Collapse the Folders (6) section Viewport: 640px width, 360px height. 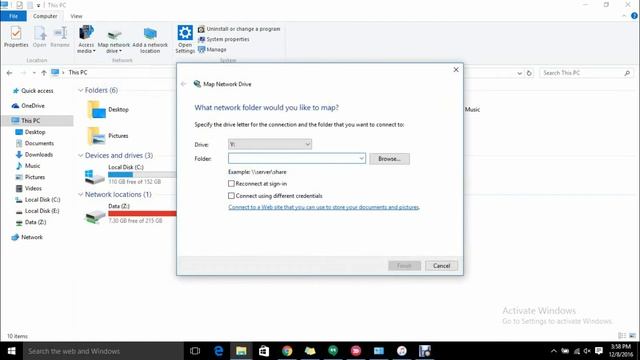click(x=80, y=90)
